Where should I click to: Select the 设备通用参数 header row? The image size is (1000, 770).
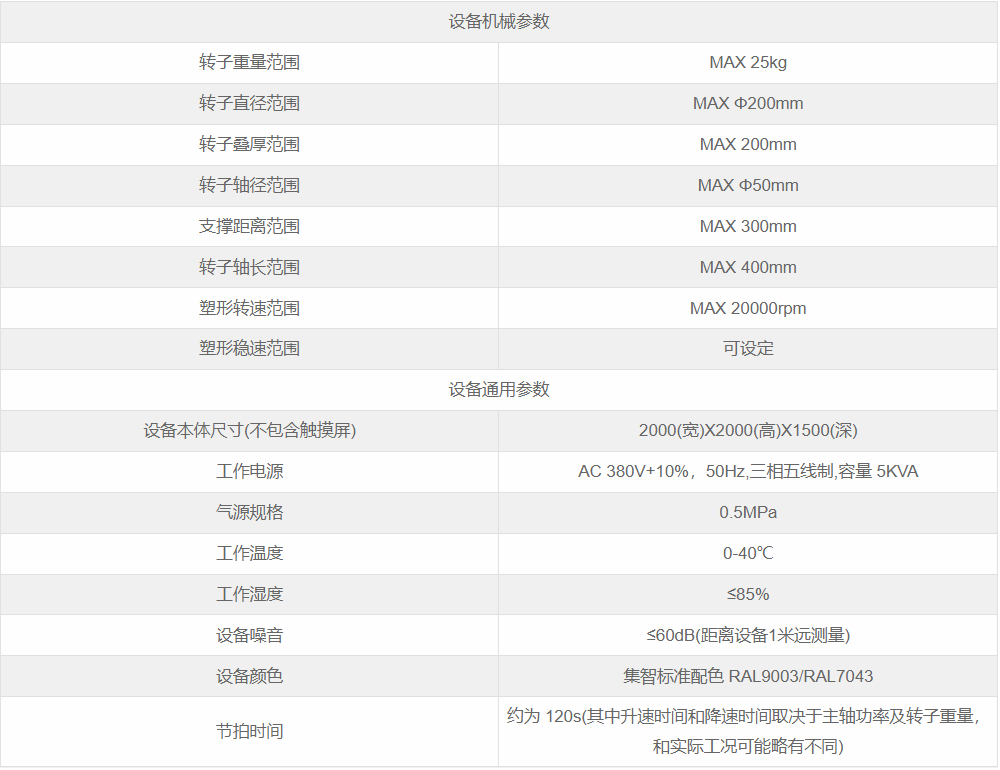[500, 390]
